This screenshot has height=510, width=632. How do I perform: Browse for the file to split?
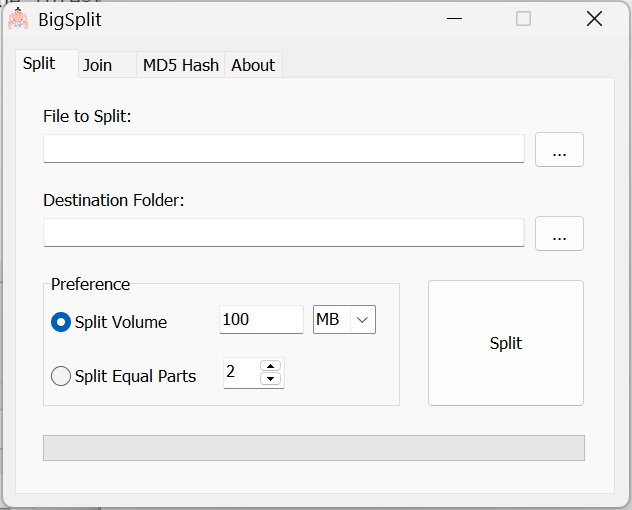[559, 150]
